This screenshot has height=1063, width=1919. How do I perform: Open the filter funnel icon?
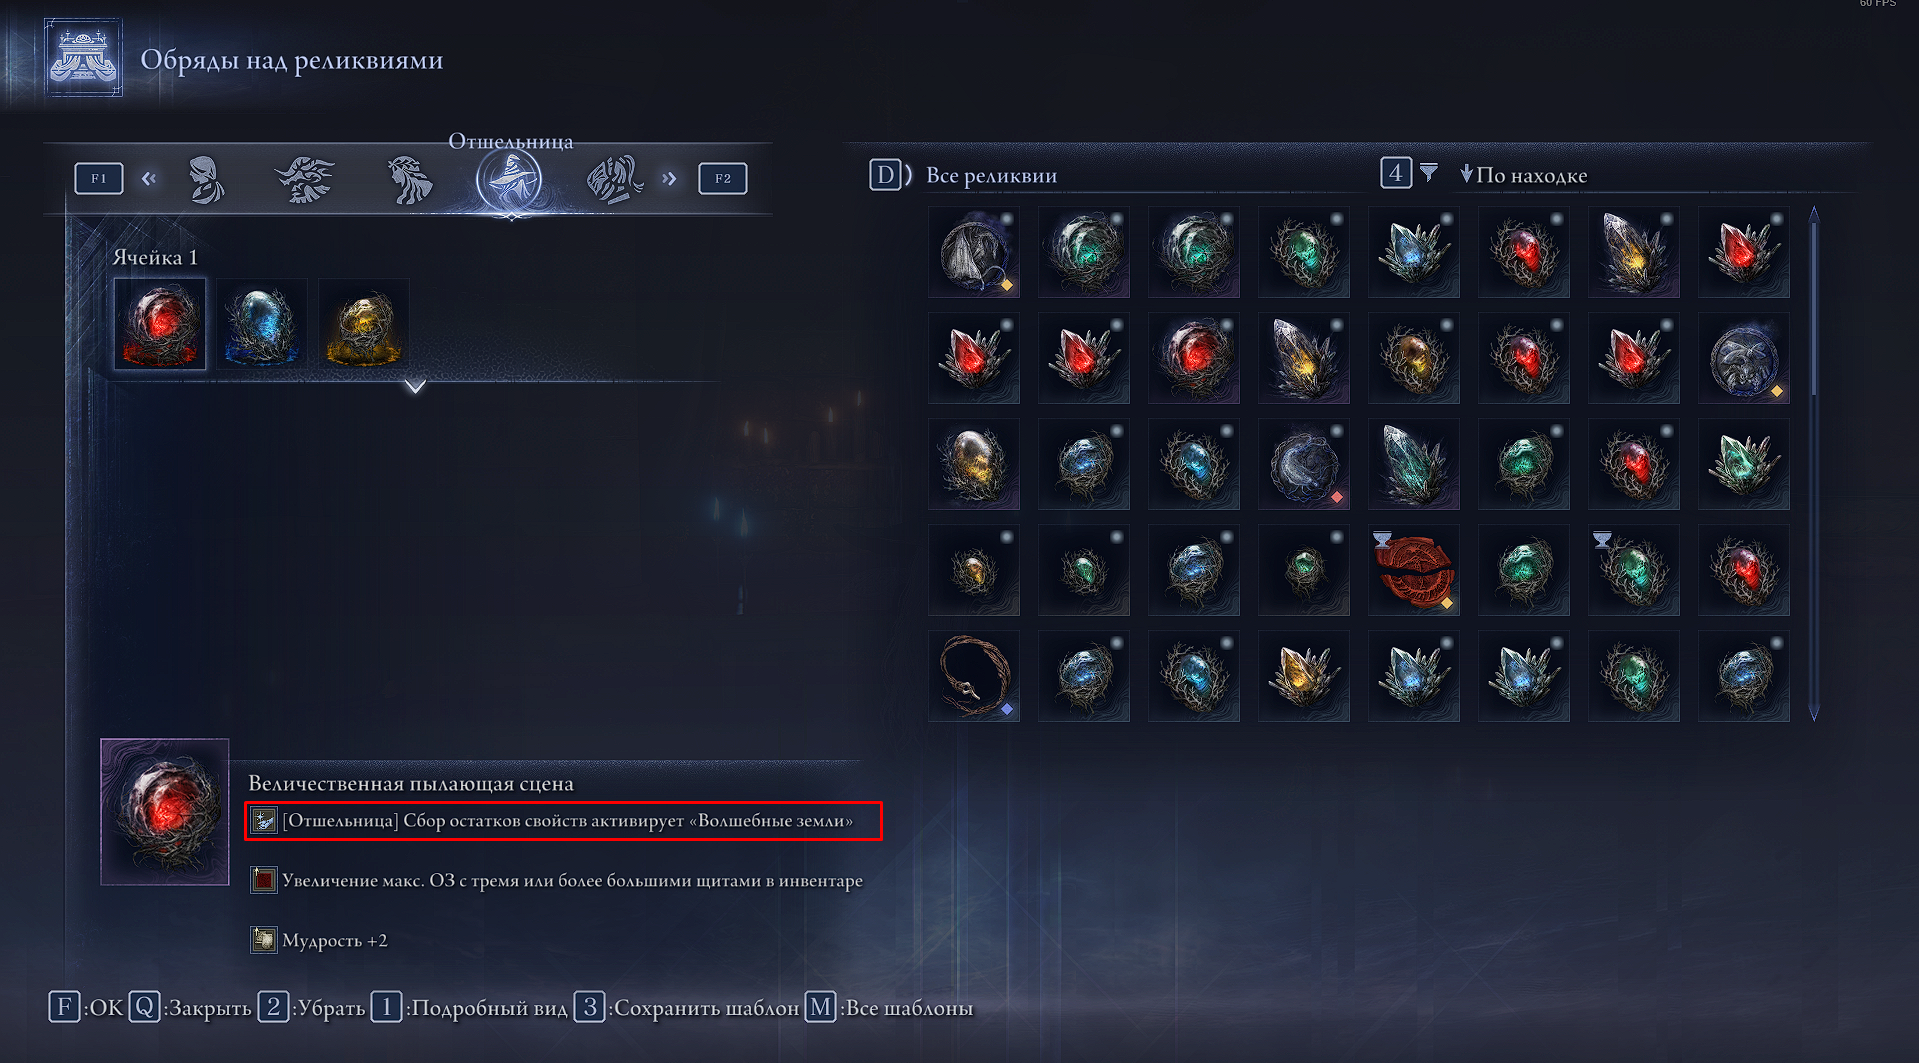[1429, 173]
